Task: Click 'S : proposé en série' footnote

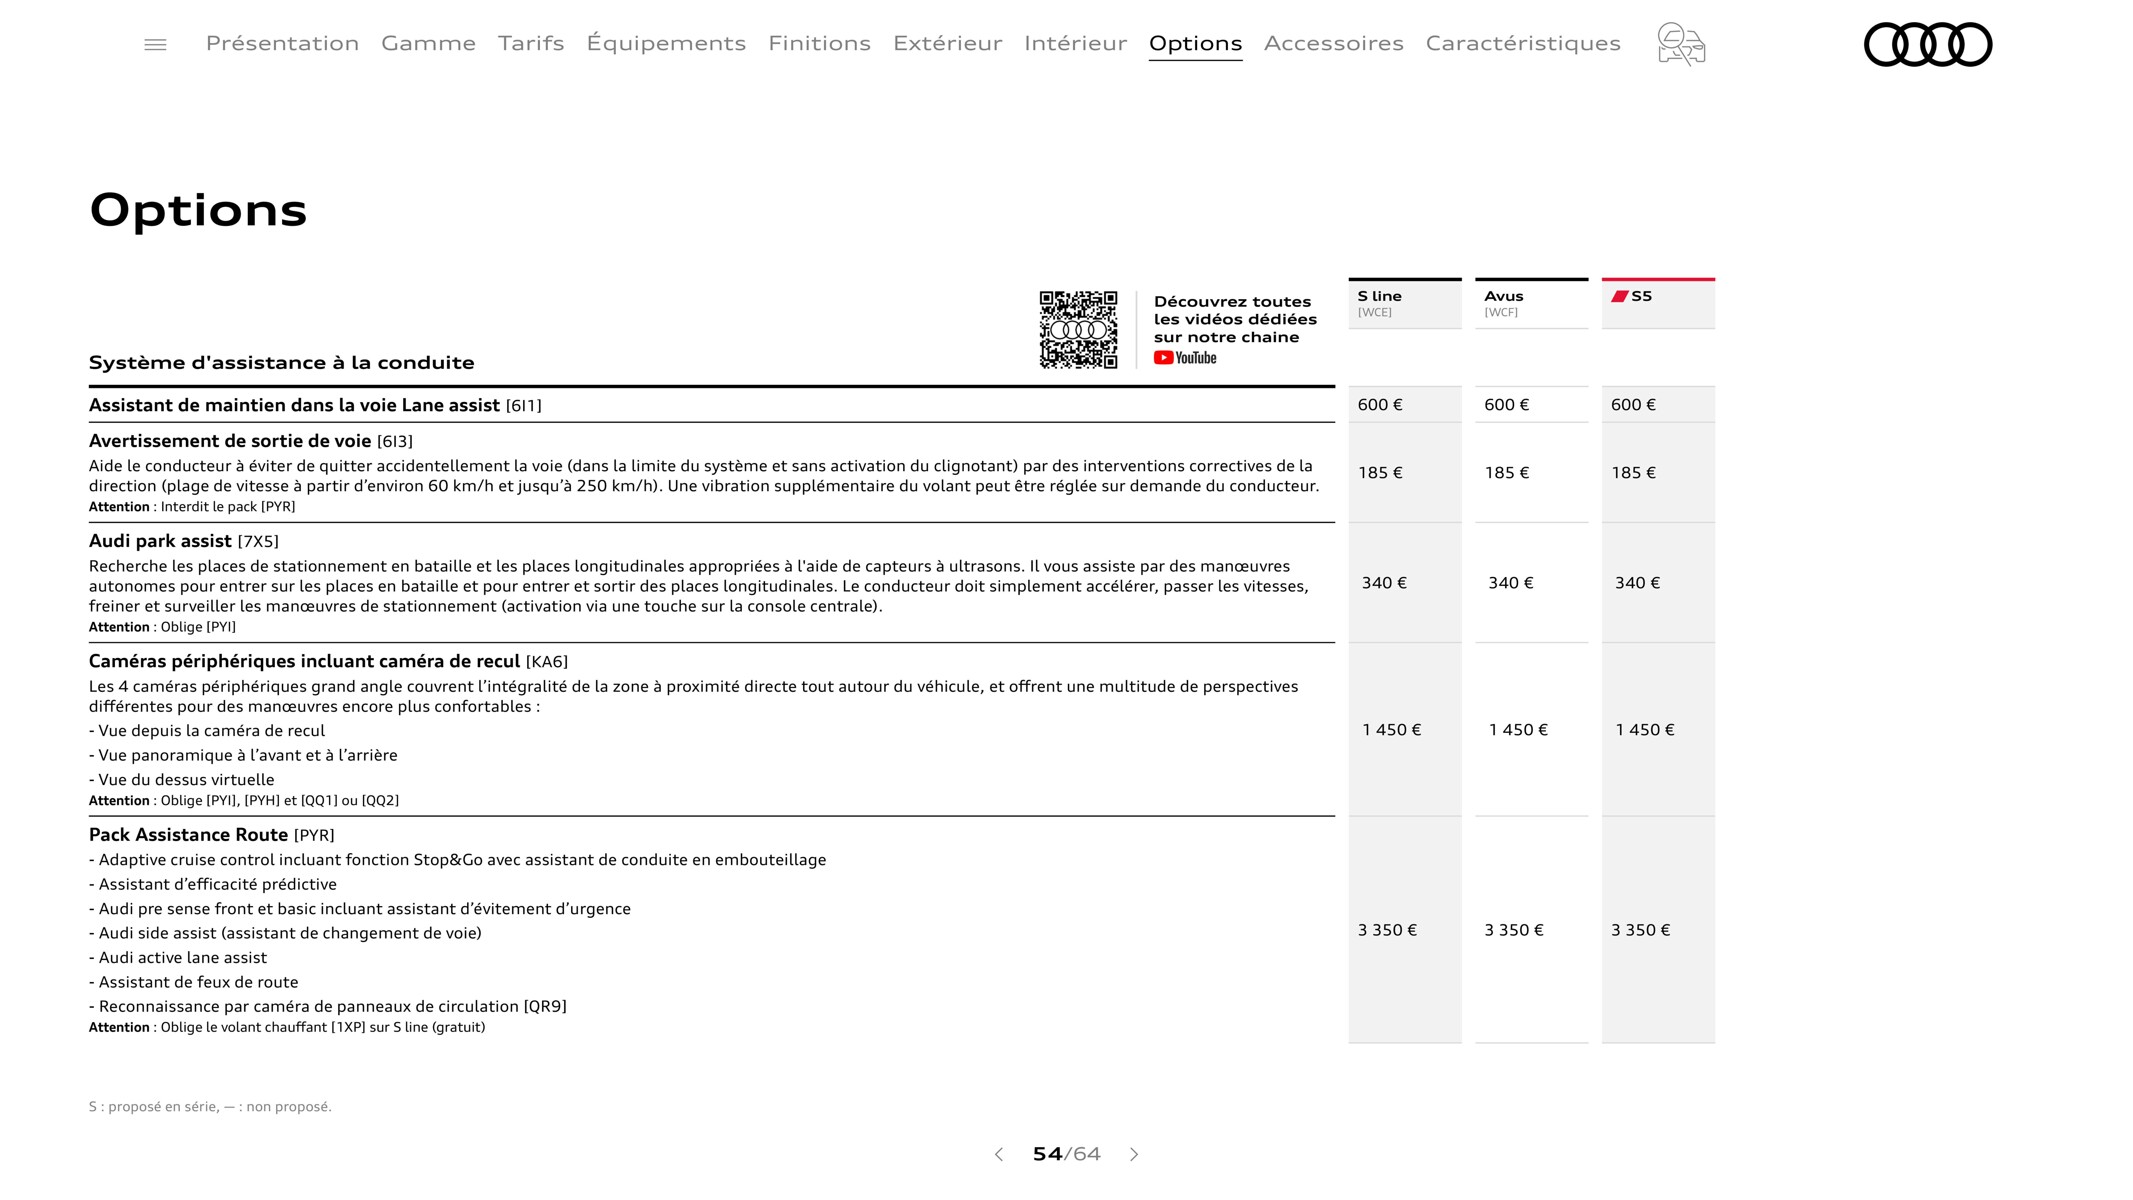Action: pyautogui.click(x=210, y=1107)
